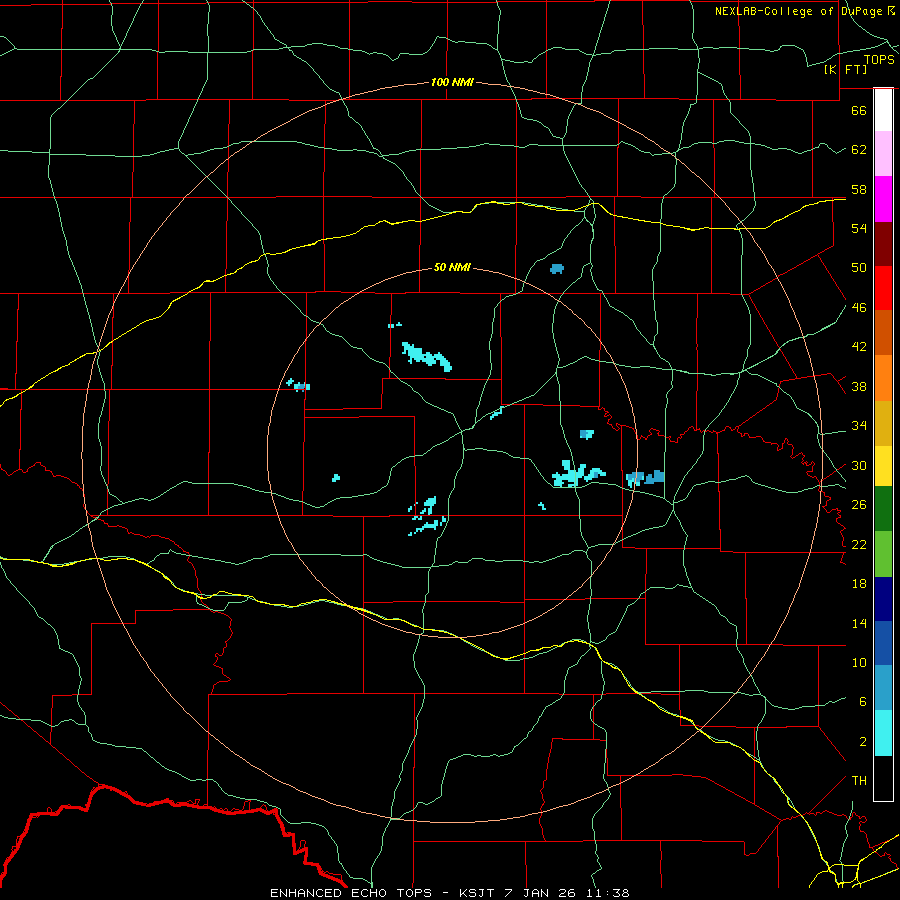Click the '11:38' timestamp at the bottom

(607, 893)
